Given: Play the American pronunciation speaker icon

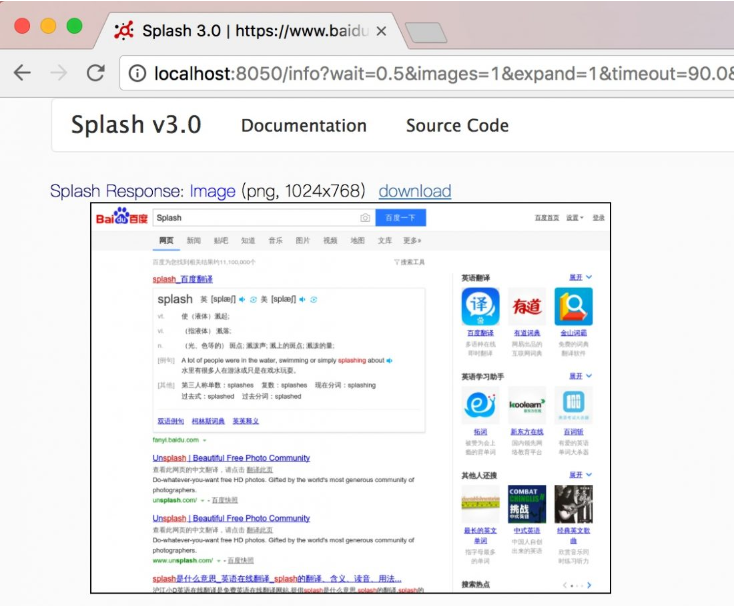Looking at the screenshot, I should pyautogui.click(x=302, y=299).
